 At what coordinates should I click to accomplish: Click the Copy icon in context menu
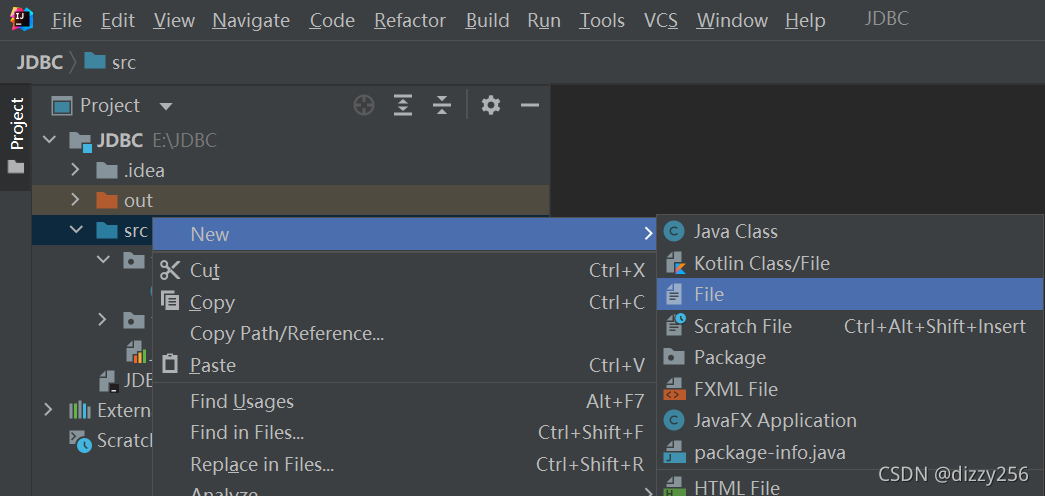click(x=171, y=301)
